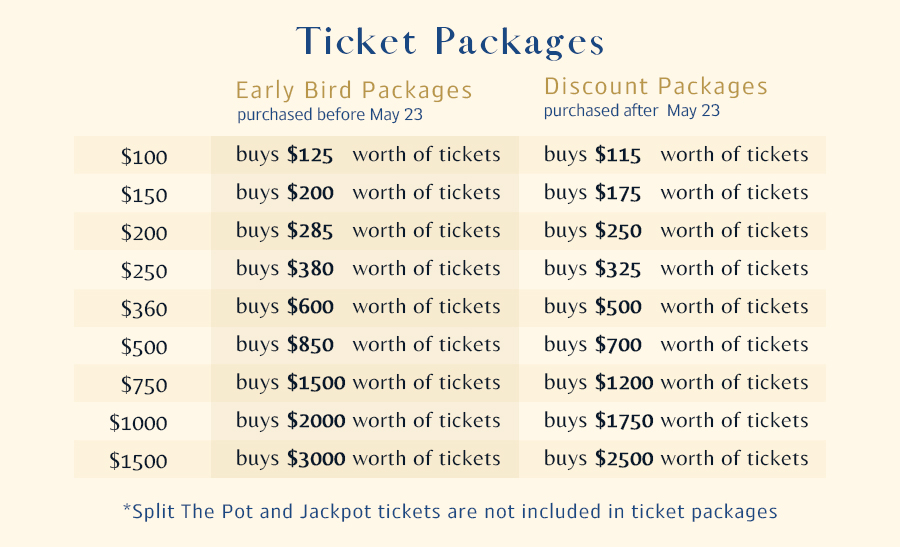The image size is (900, 547).
Task: Select the Early Bird Packages heading
Action: pyautogui.click(x=354, y=91)
